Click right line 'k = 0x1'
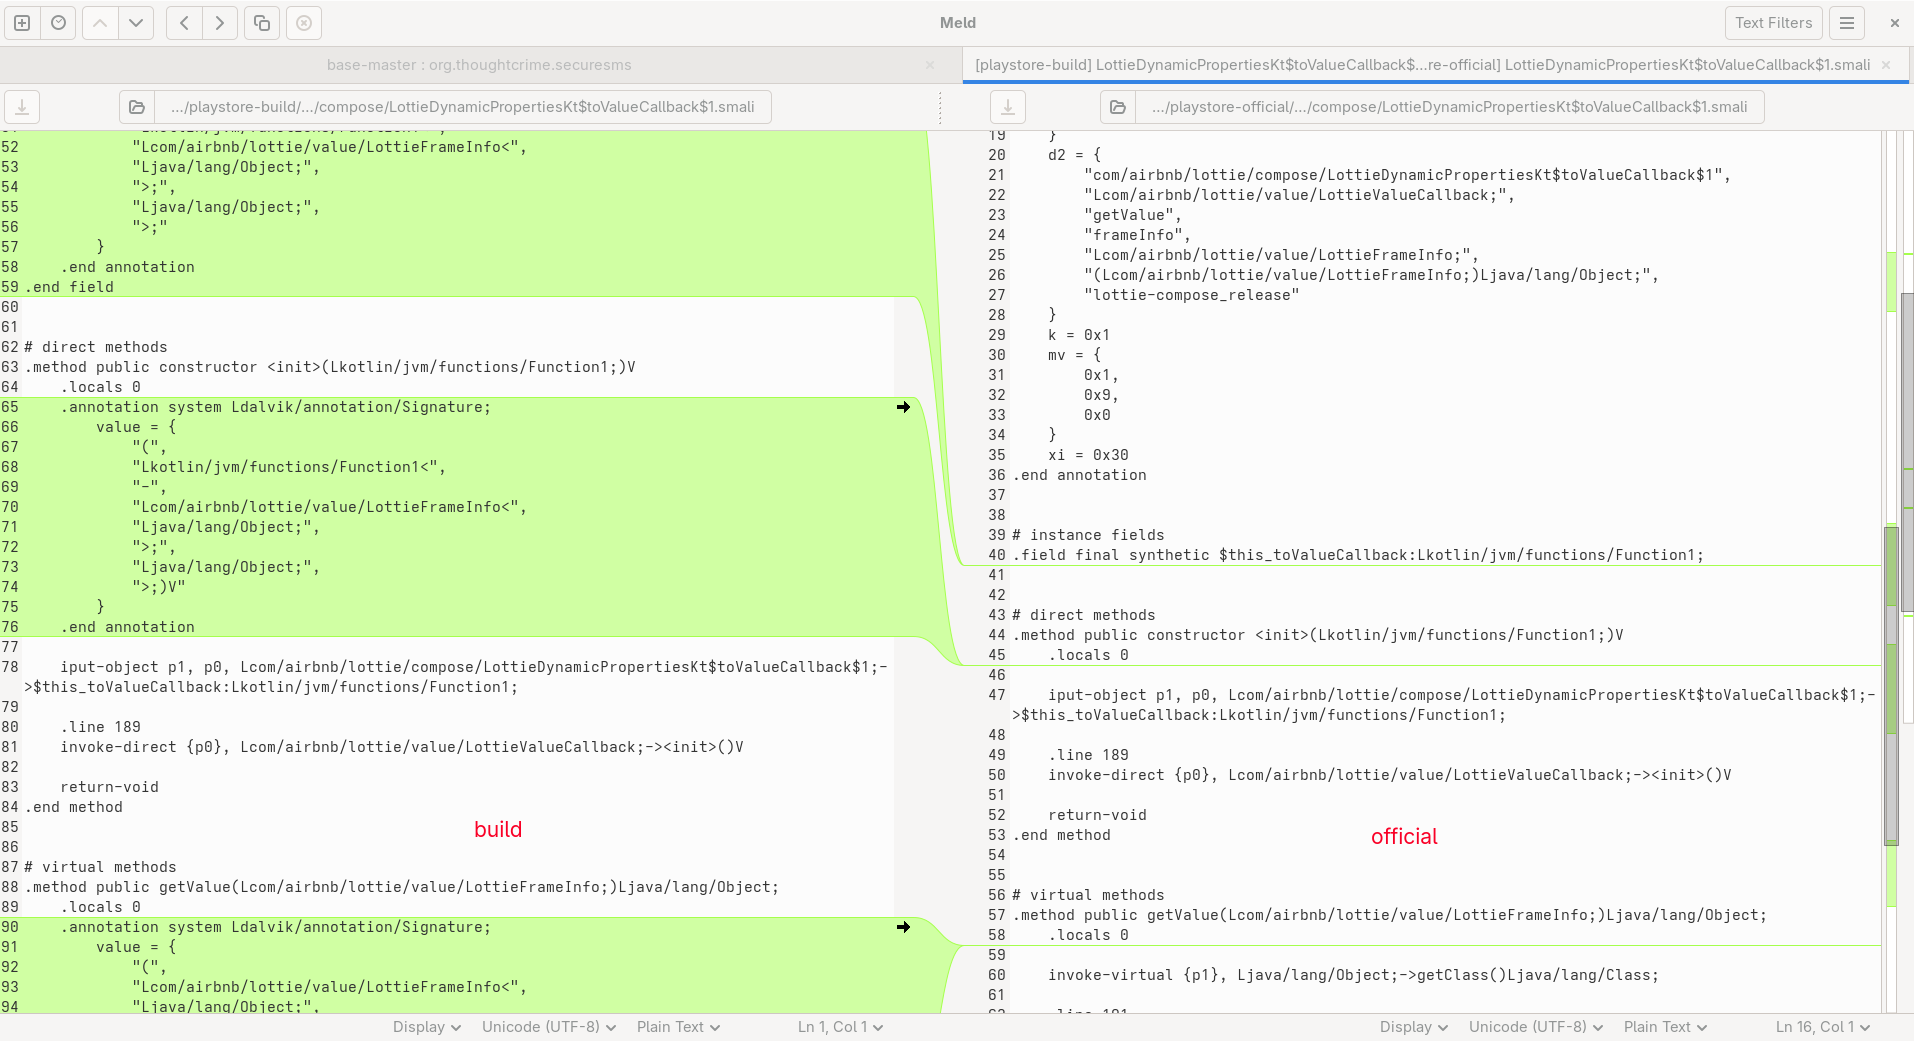Viewport: 1914px width, 1041px height. click(x=1079, y=335)
